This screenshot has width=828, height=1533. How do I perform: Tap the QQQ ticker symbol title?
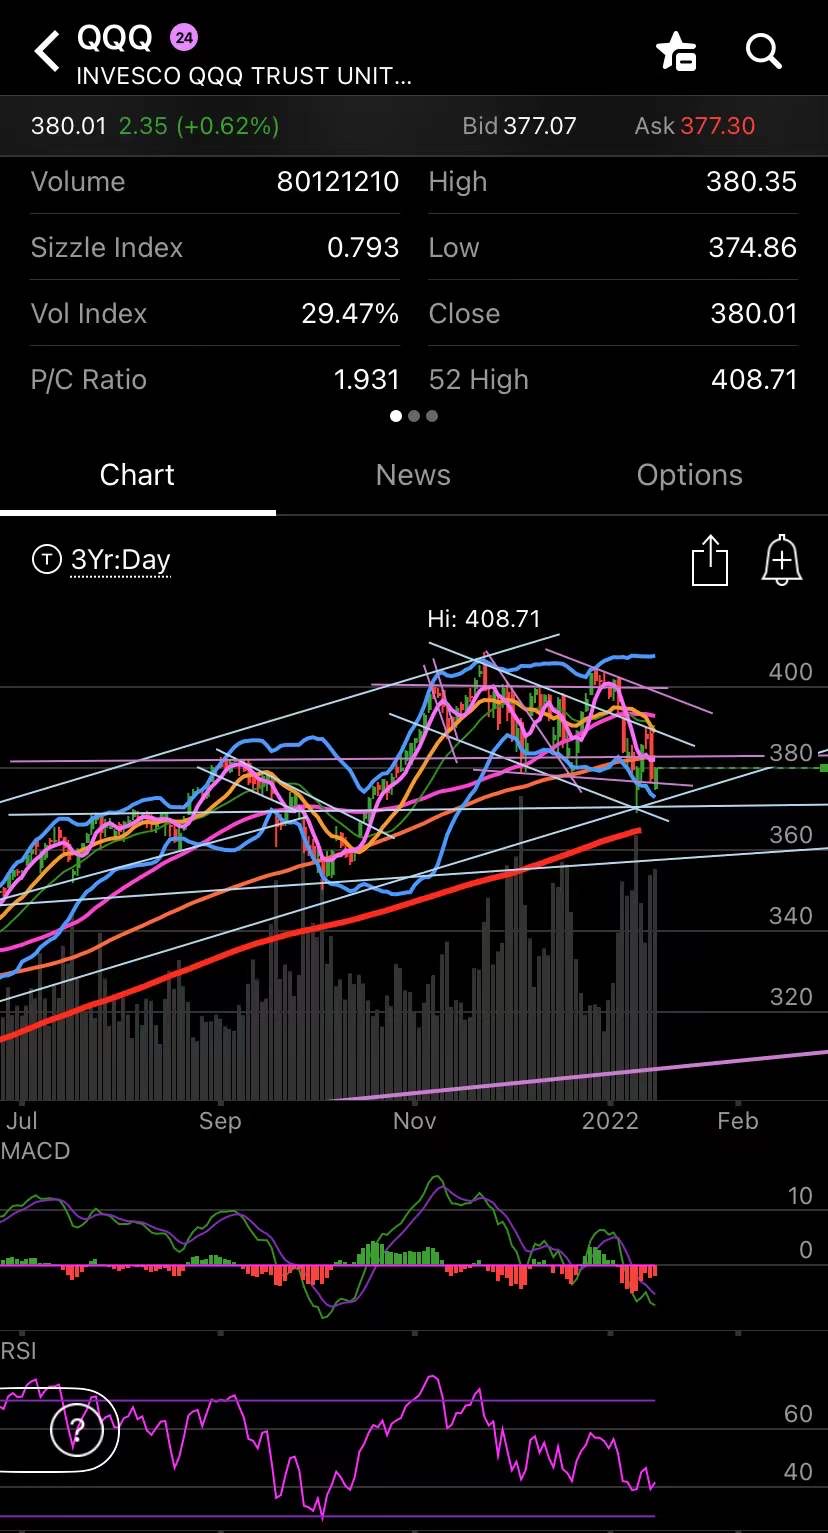click(115, 38)
